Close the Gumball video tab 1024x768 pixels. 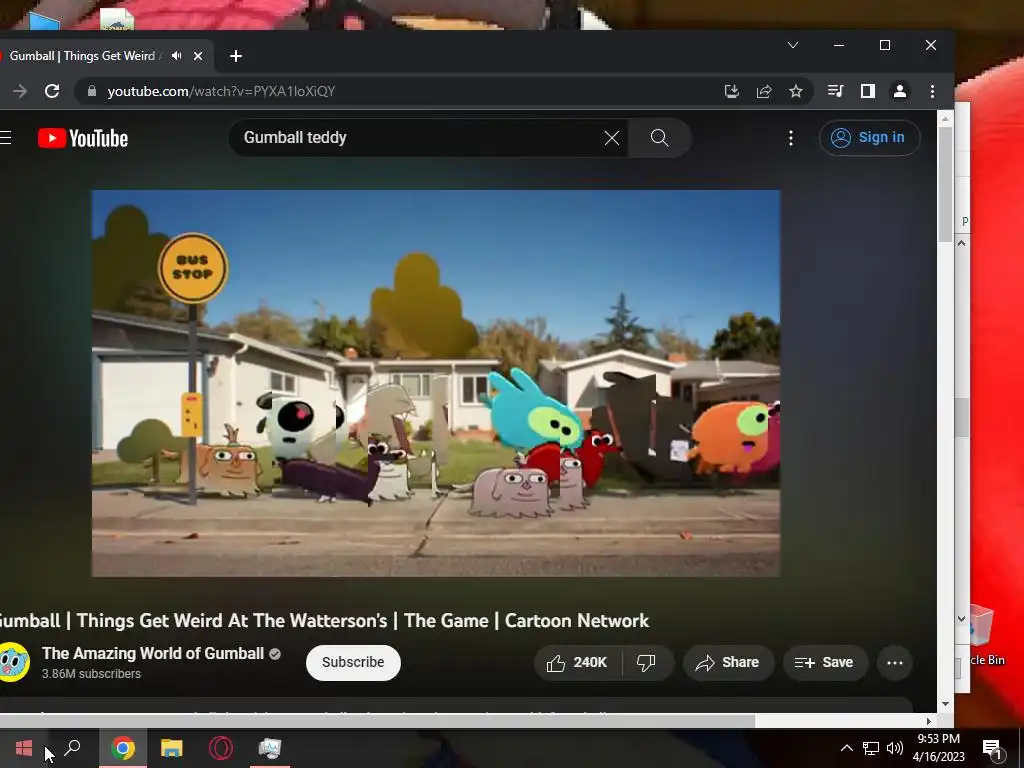coord(198,56)
